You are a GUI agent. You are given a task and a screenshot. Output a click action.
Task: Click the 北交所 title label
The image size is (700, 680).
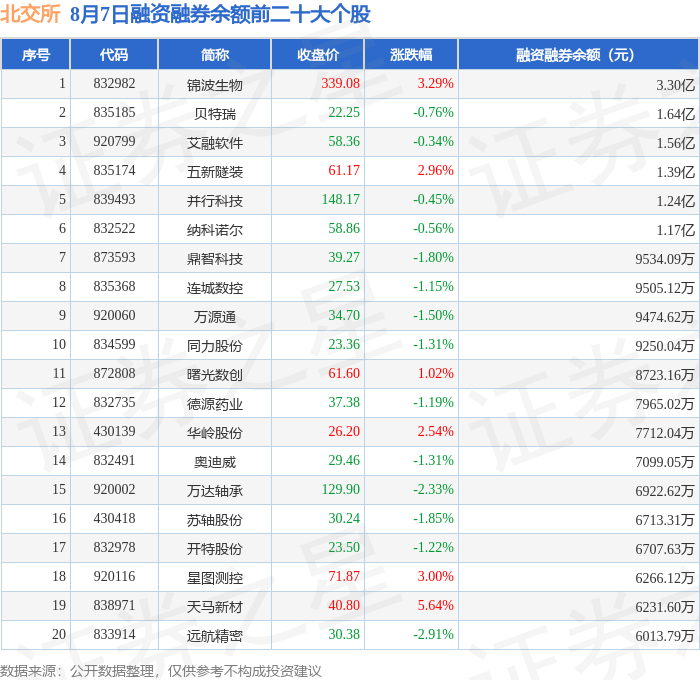point(30,14)
